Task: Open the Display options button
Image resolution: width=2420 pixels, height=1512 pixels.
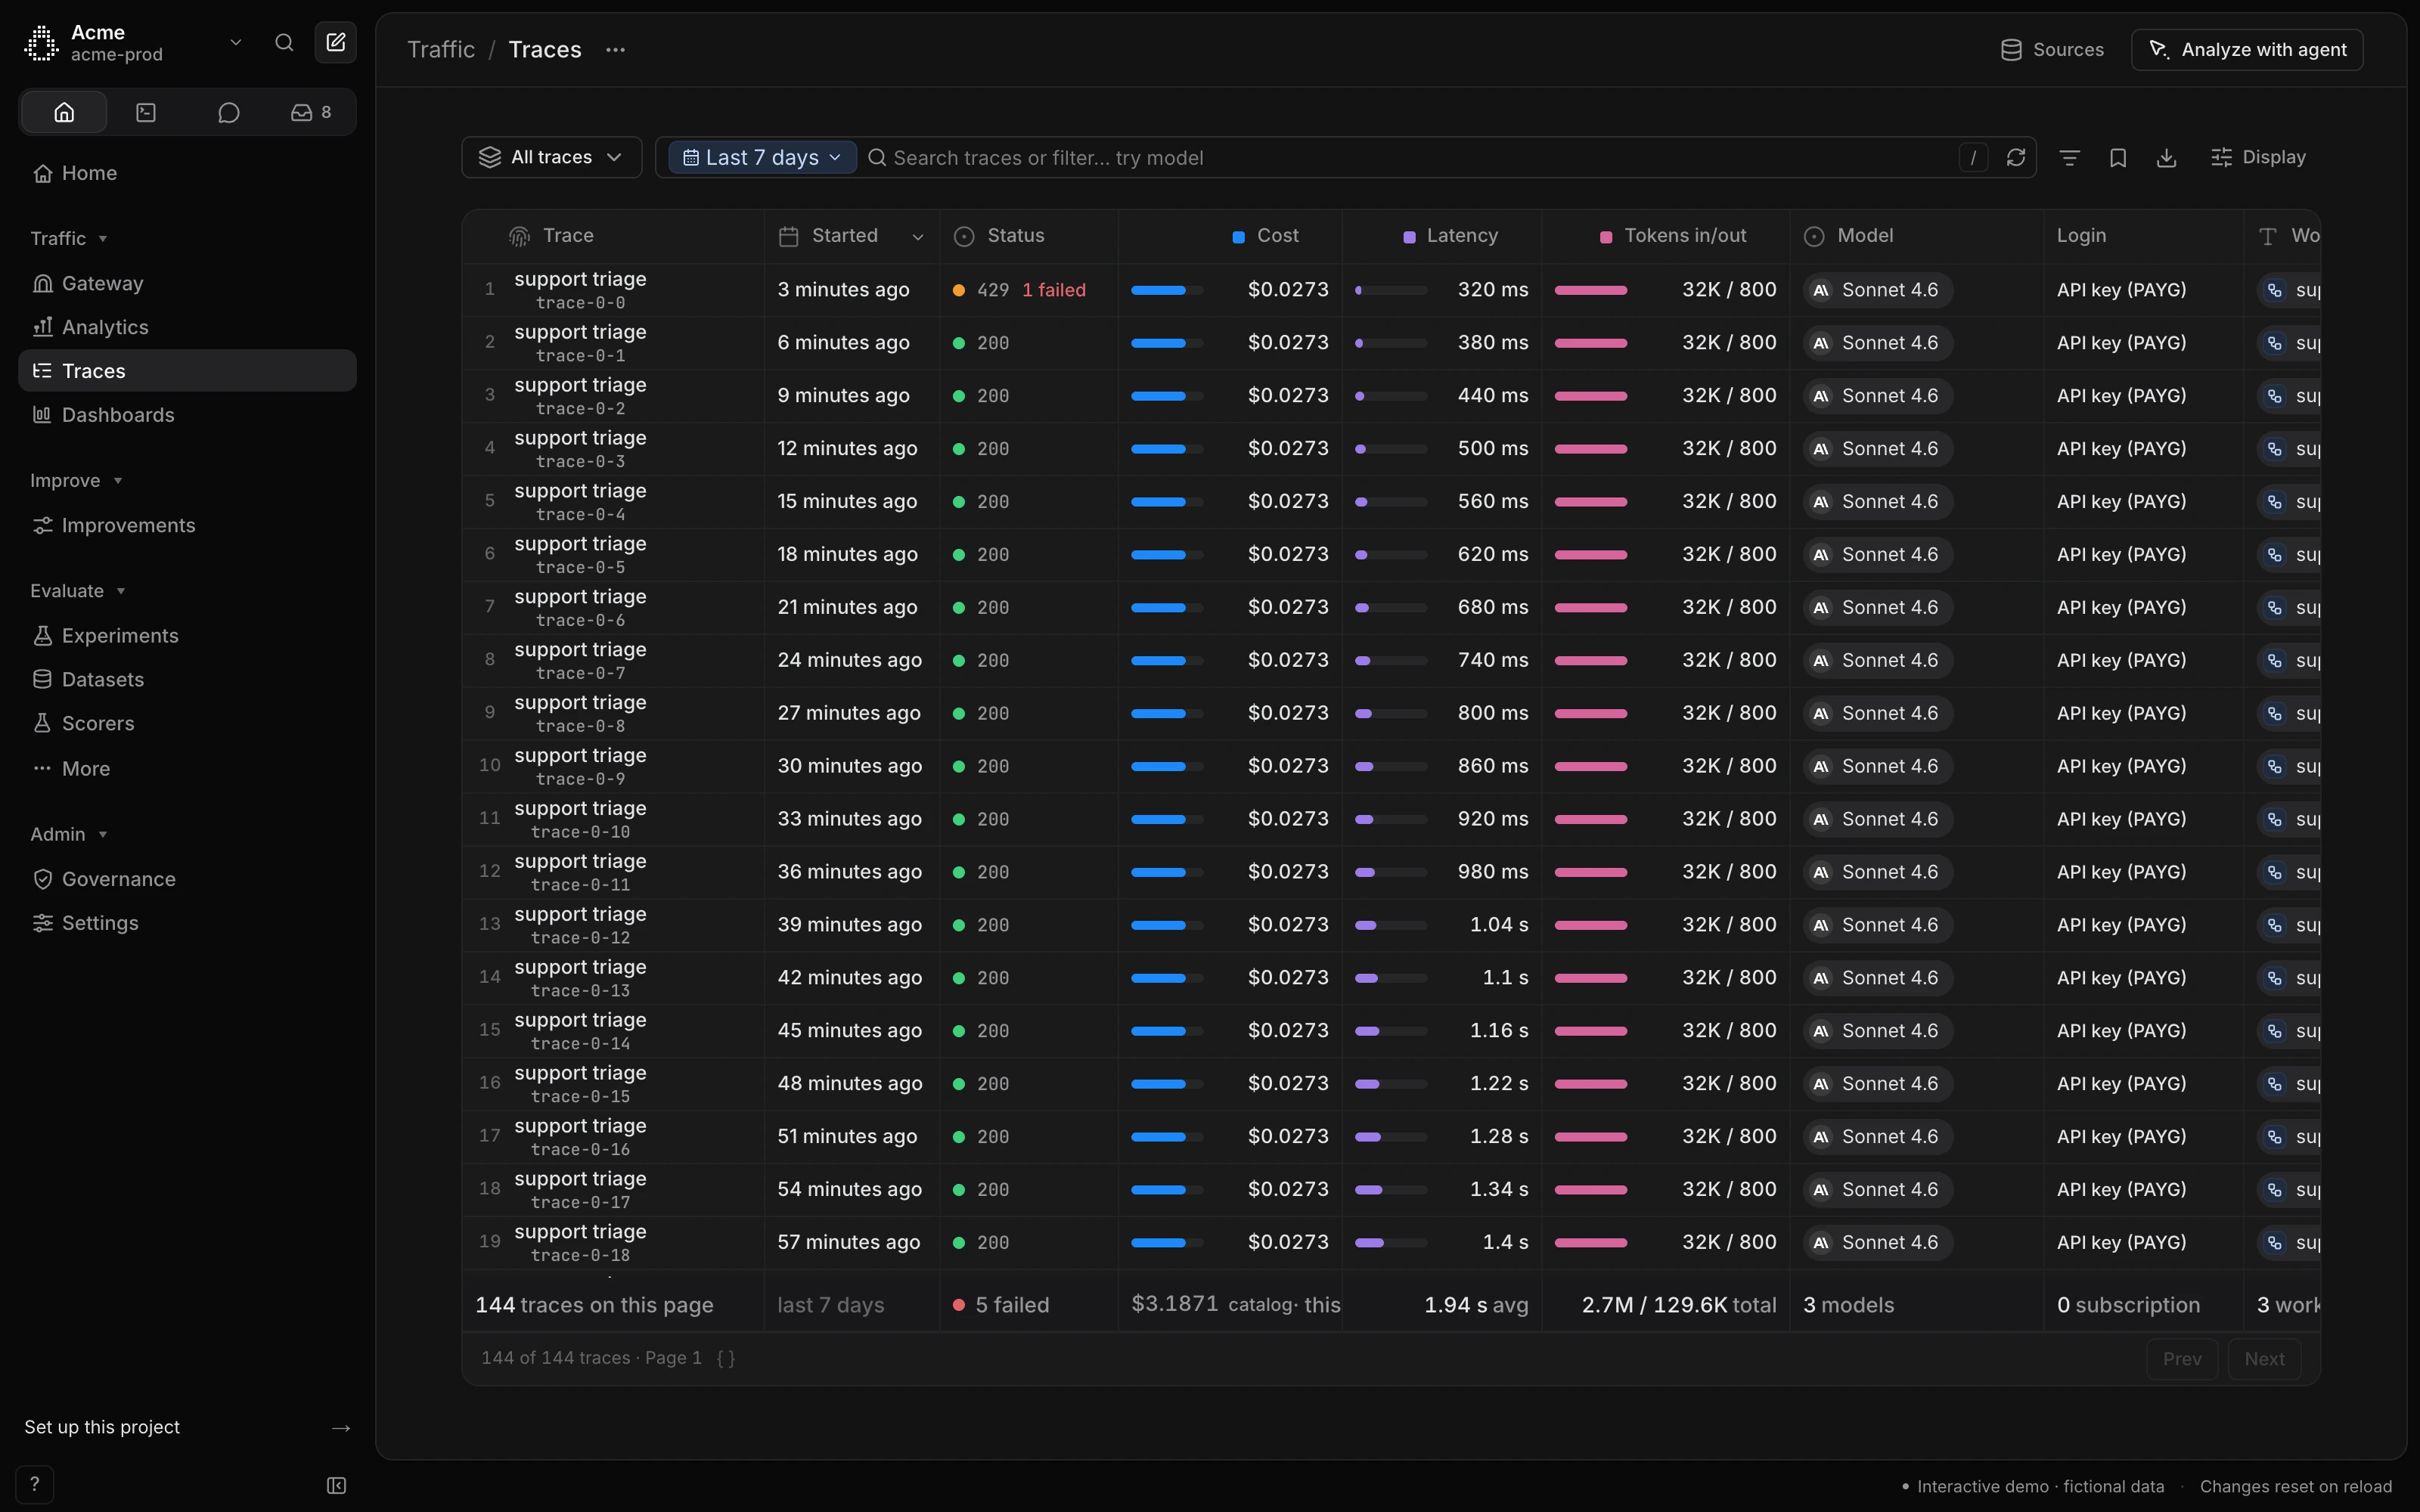Action: [x=2259, y=157]
